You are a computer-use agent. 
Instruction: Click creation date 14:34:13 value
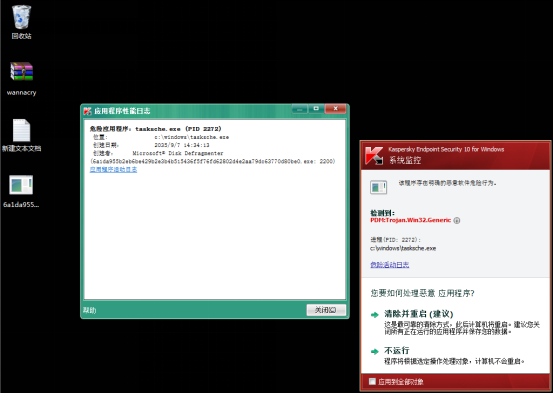coord(182,145)
